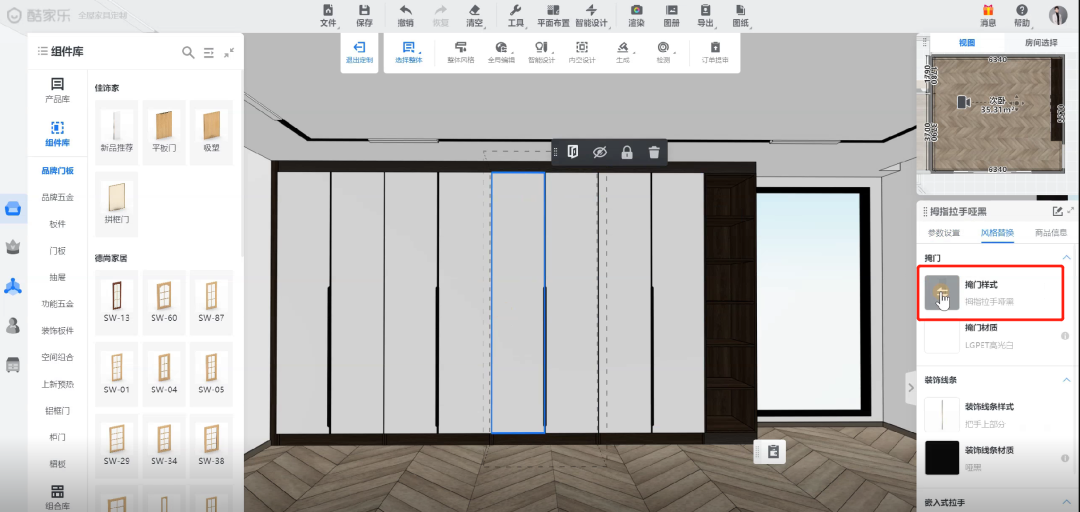Collapse the 组件库 panel with shrink arrows
The image size is (1080, 512).
pos(229,52)
